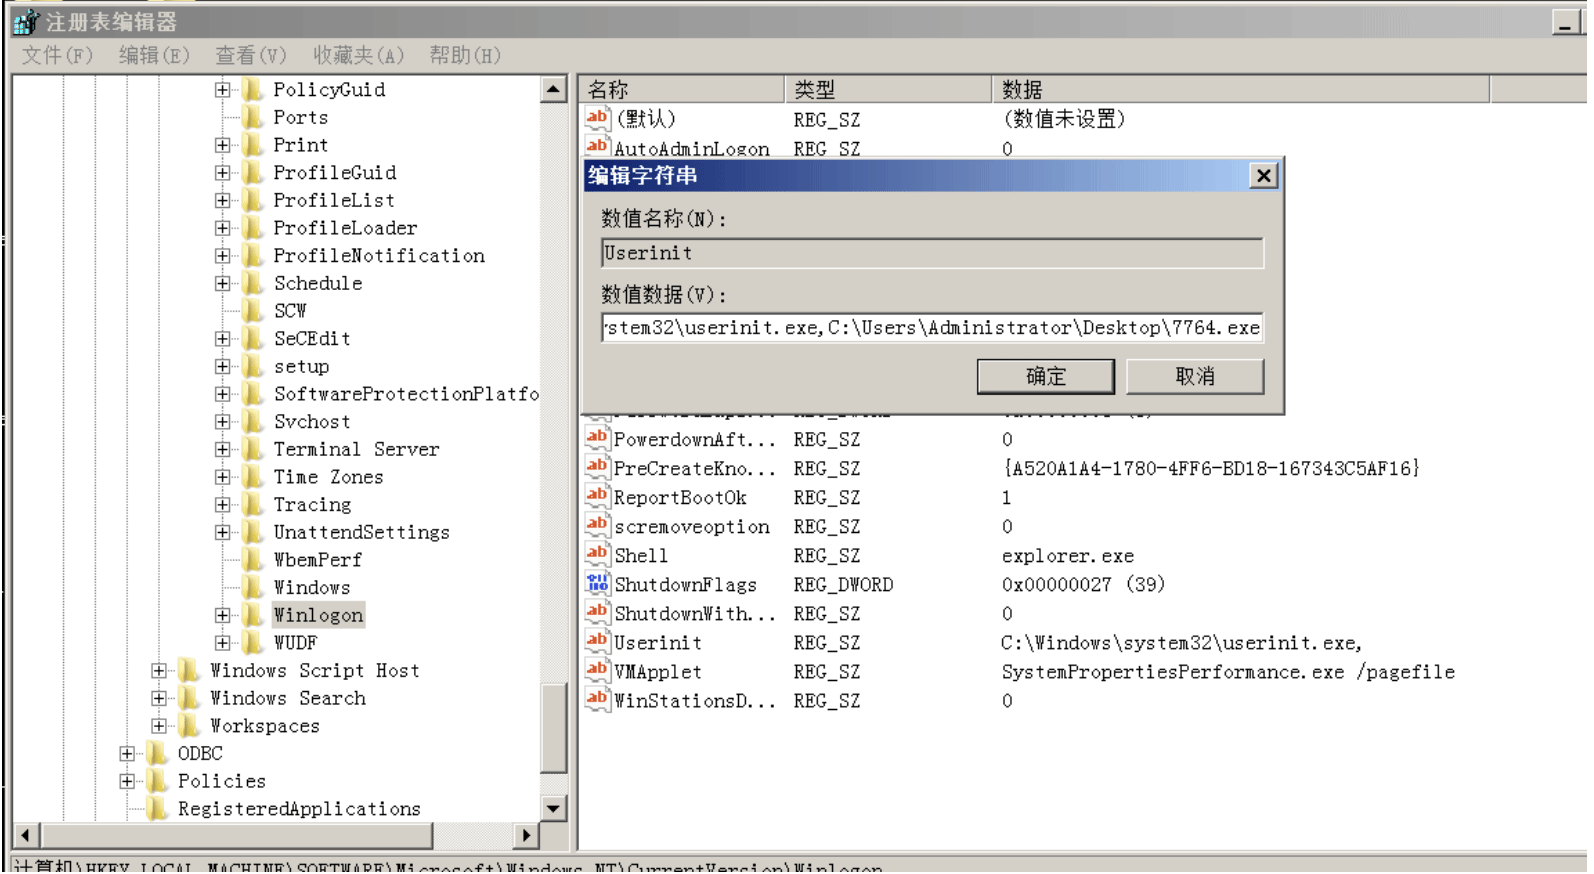
Task: Expand the Time Zones key
Action: tap(222, 477)
